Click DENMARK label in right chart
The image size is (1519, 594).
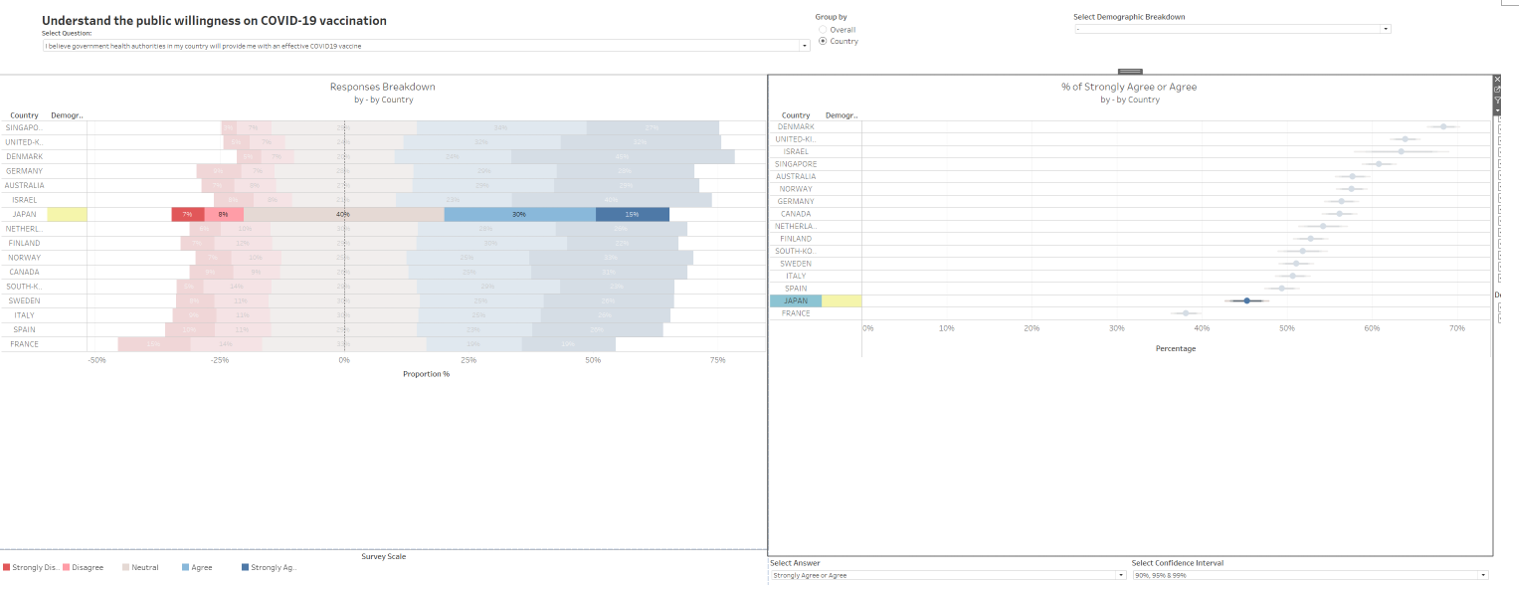[x=796, y=127]
